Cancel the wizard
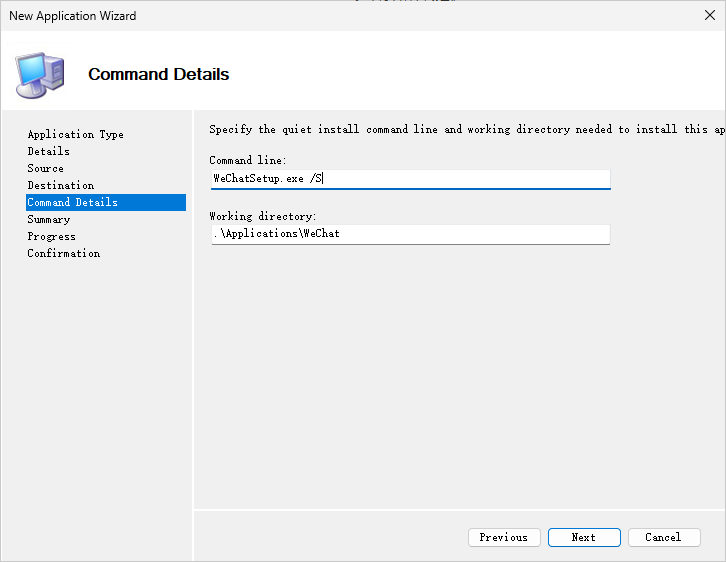The height and width of the screenshot is (562, 726). [x=663, y=537]
